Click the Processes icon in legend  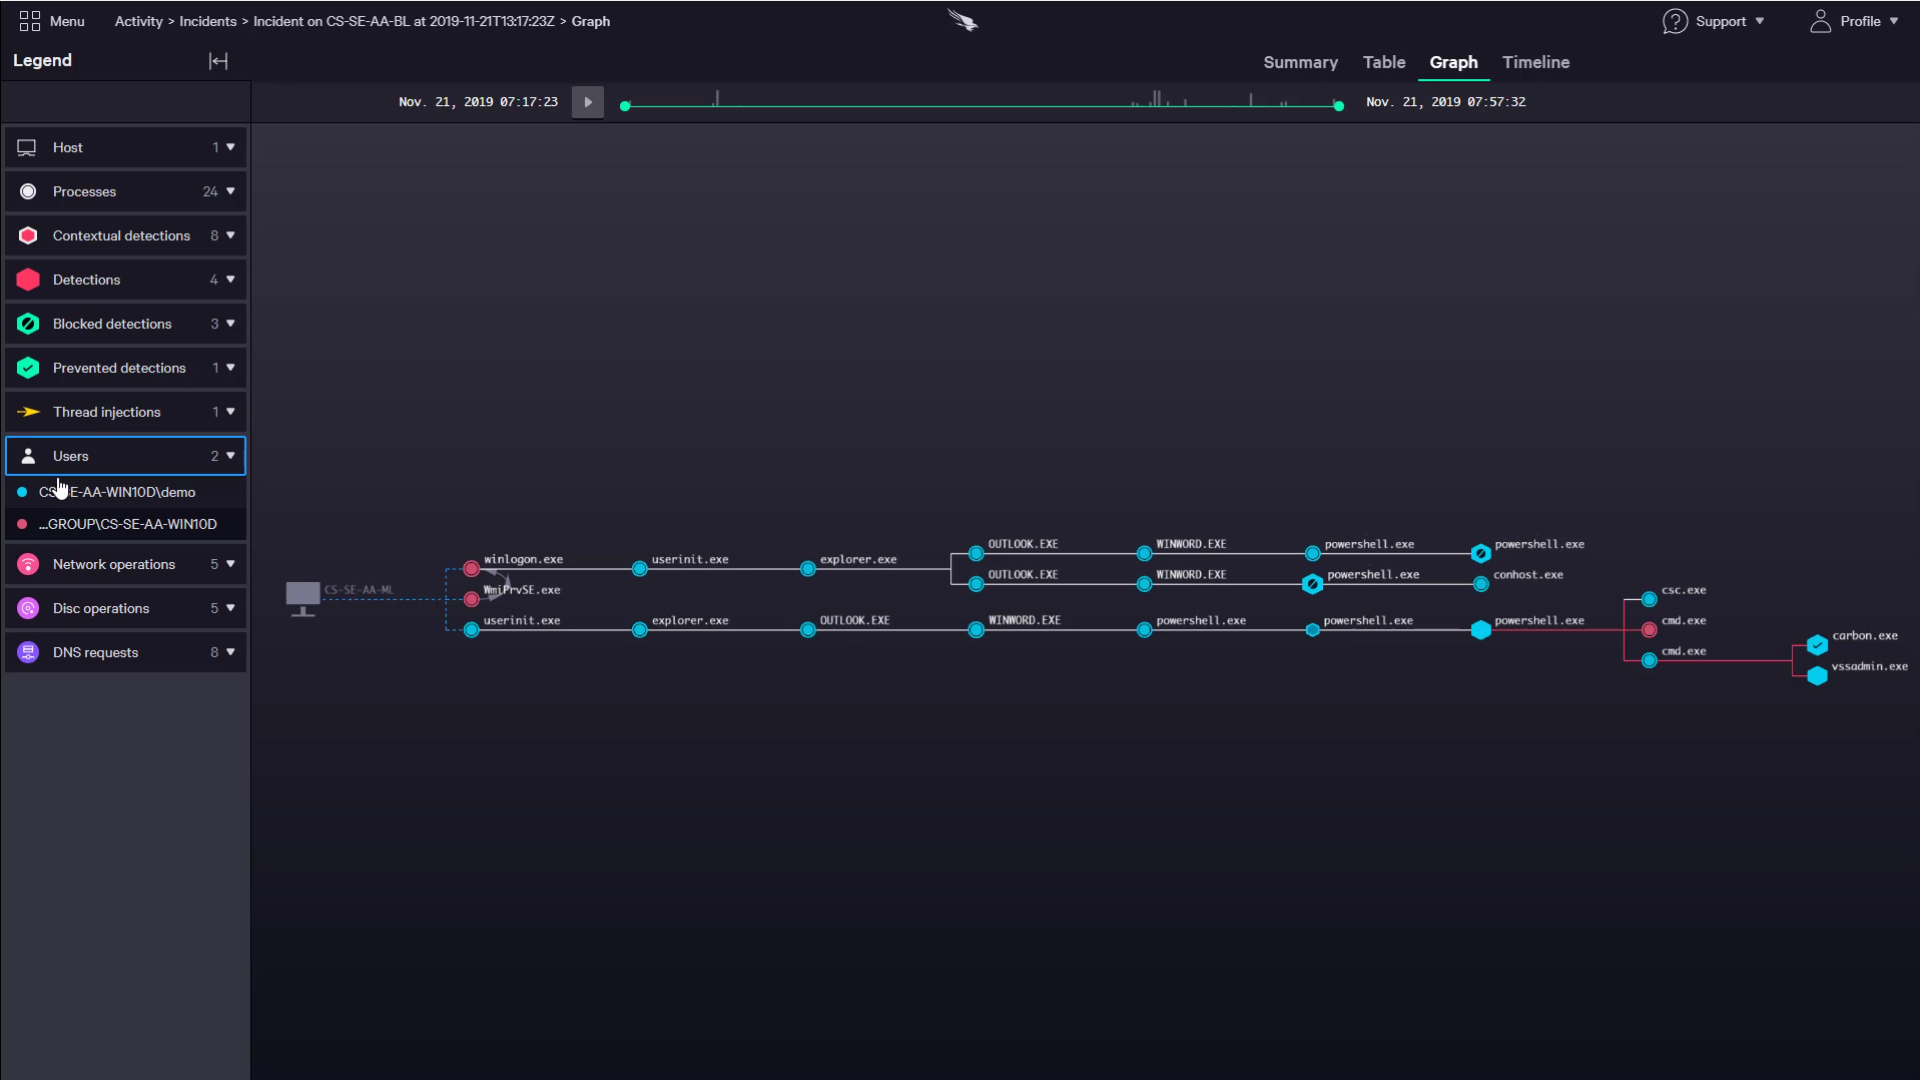coord(28,191)
